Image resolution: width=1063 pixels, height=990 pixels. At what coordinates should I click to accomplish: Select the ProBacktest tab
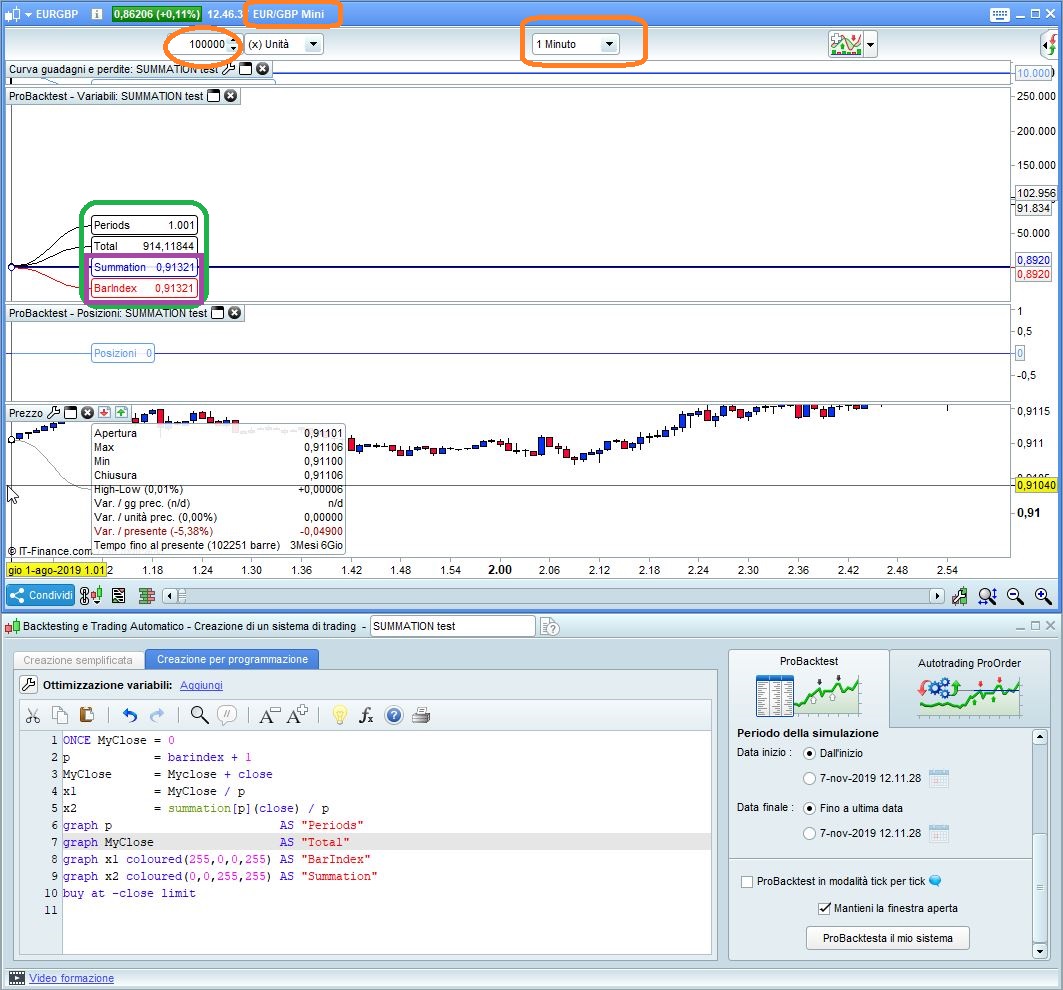(808, 688)
